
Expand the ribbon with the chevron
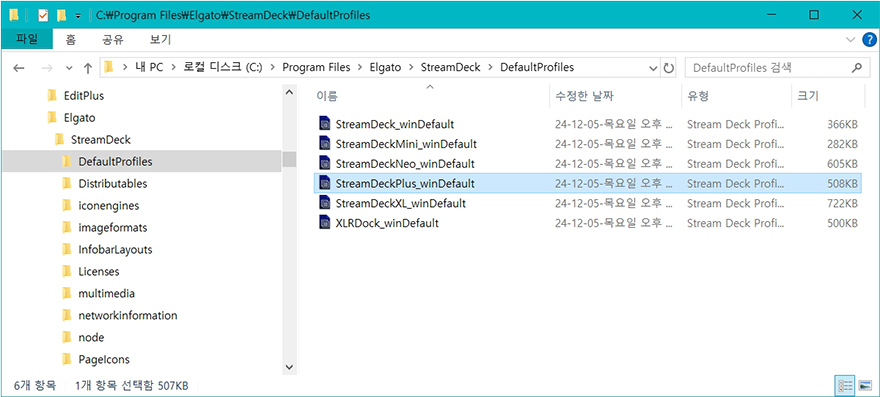pyautogui.click(x=850, y=40)
